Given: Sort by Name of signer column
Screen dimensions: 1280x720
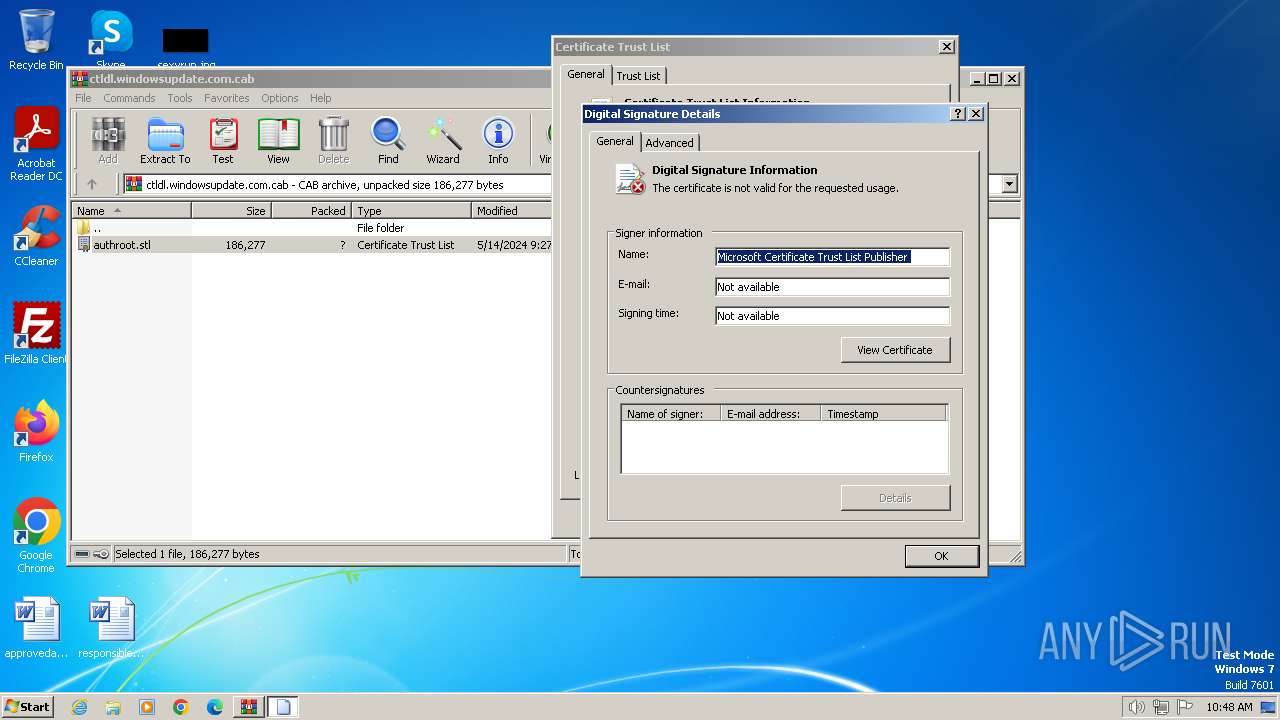Looking at the screenshot, I should click(670, 414).
